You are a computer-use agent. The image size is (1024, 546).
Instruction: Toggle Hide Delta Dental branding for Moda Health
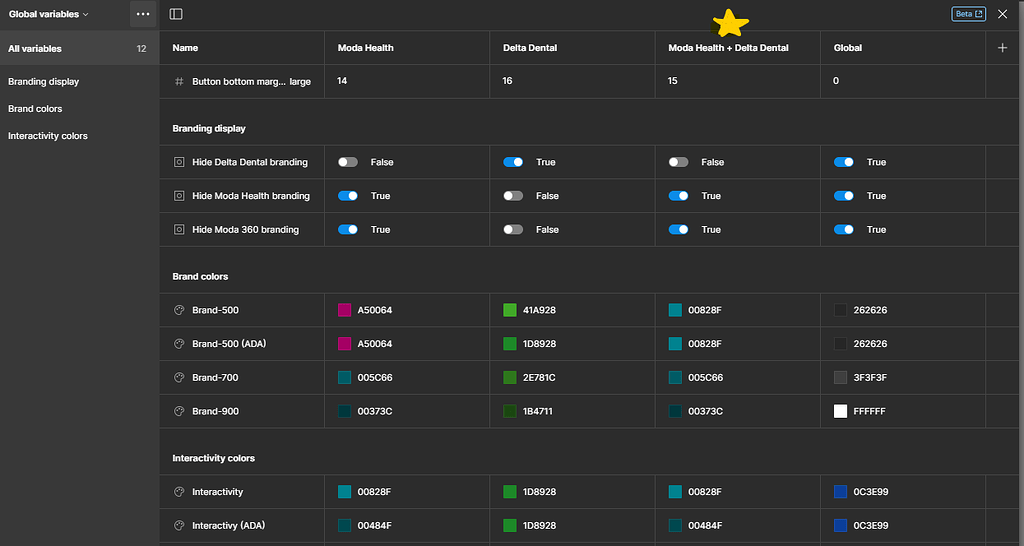[348, 162]
